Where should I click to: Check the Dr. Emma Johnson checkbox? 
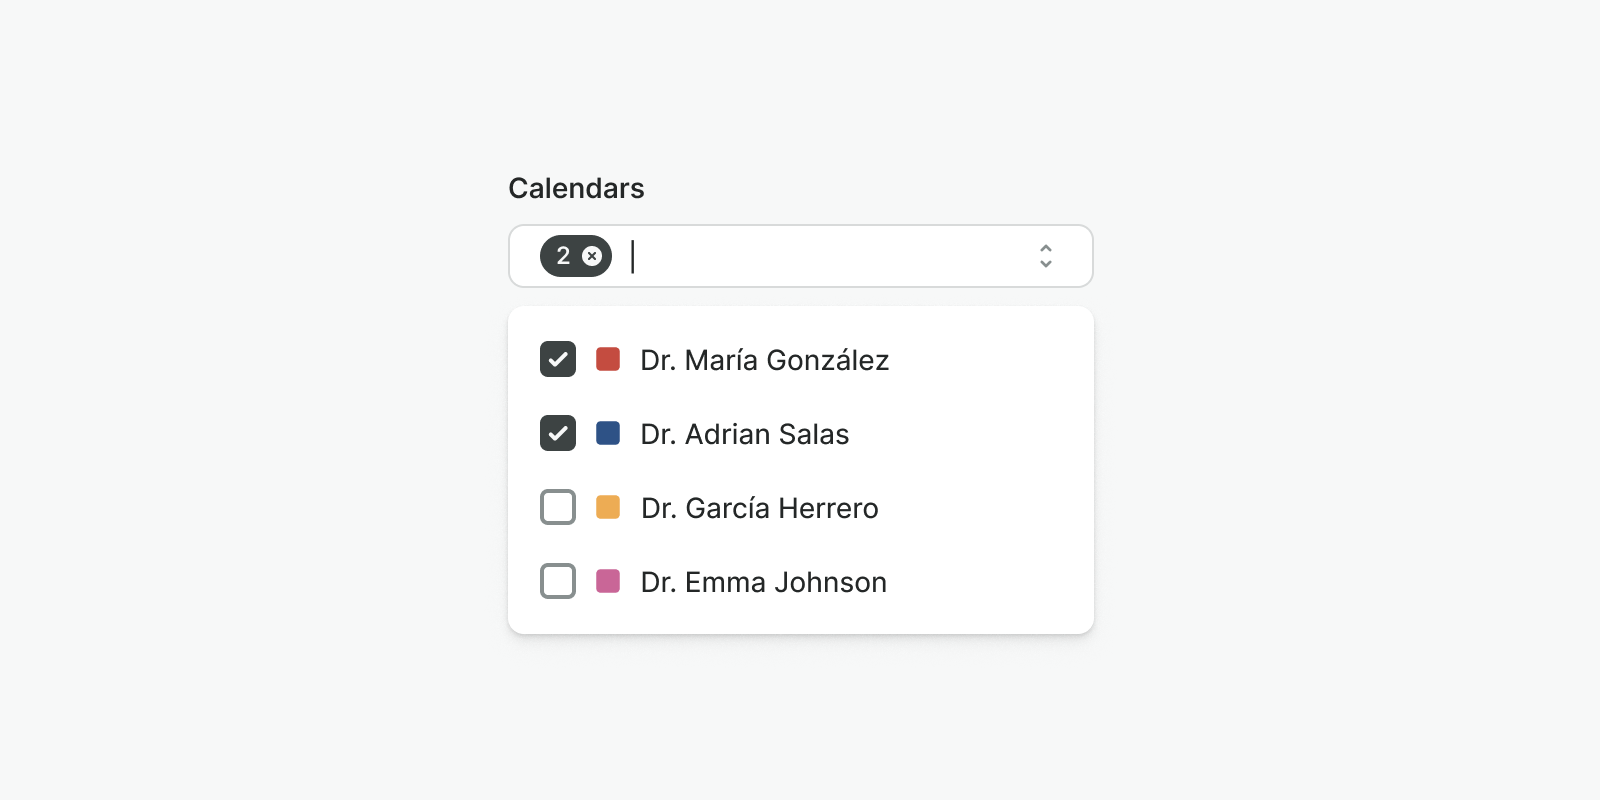[x=558, y=581]
